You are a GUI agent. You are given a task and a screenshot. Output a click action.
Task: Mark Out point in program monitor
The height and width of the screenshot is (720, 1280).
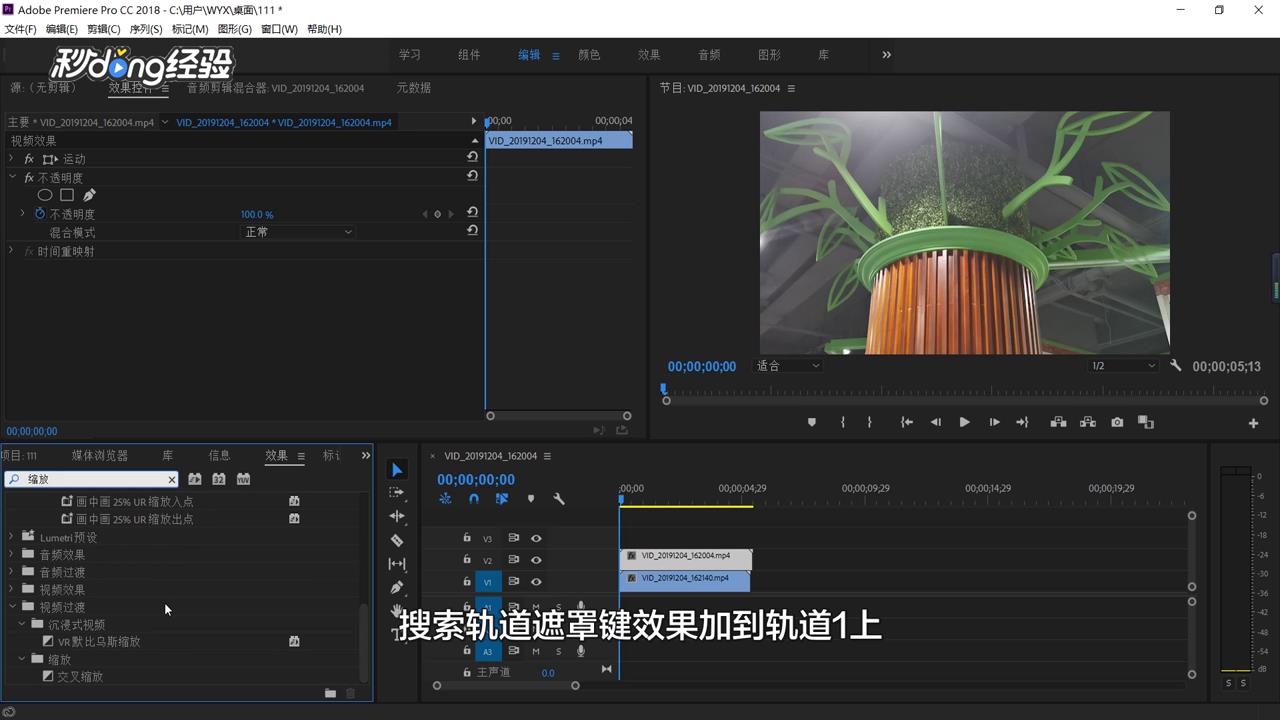[869, 422]
